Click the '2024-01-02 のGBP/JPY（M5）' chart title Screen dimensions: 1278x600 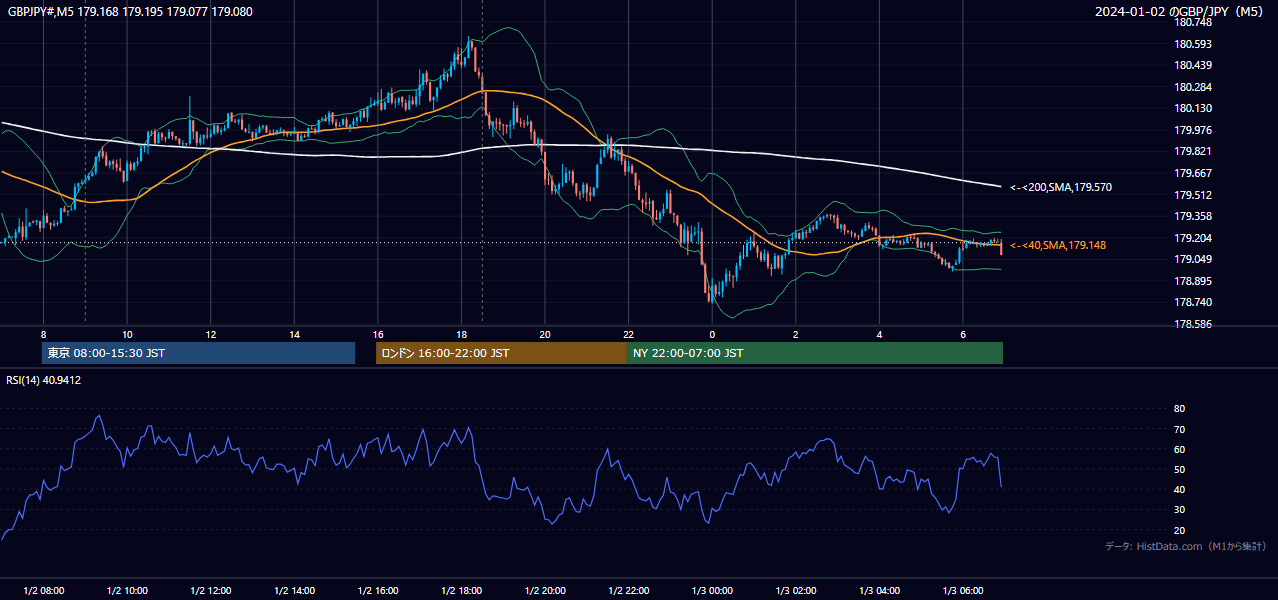tap(1180, 11)
